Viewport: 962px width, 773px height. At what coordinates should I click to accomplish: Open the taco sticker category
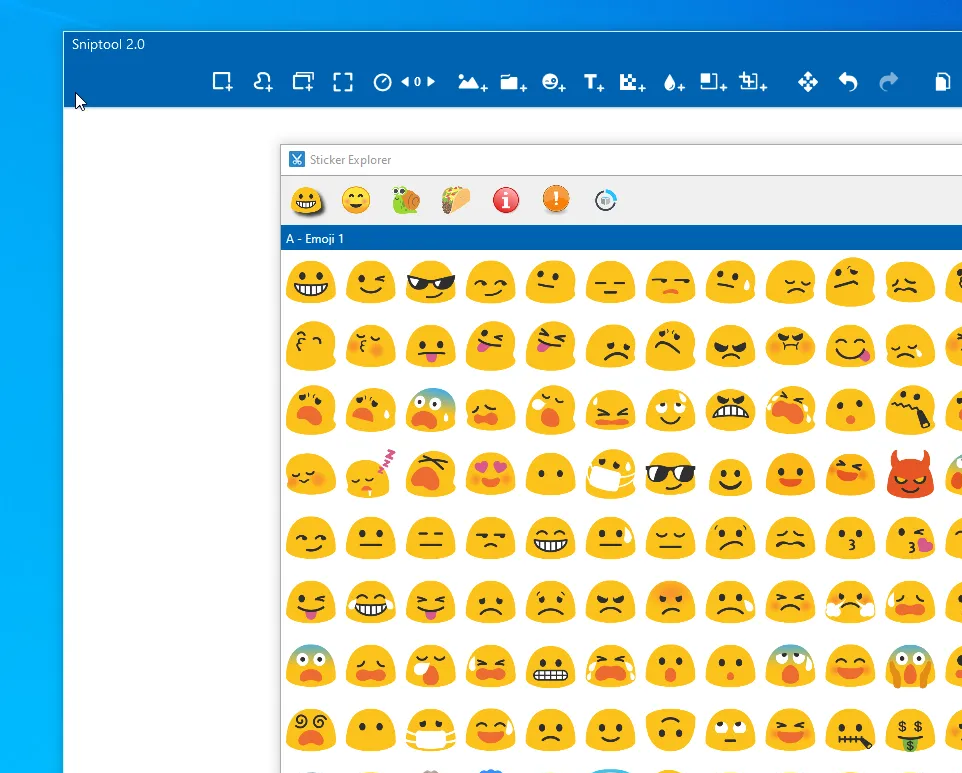tap(456, 200)
